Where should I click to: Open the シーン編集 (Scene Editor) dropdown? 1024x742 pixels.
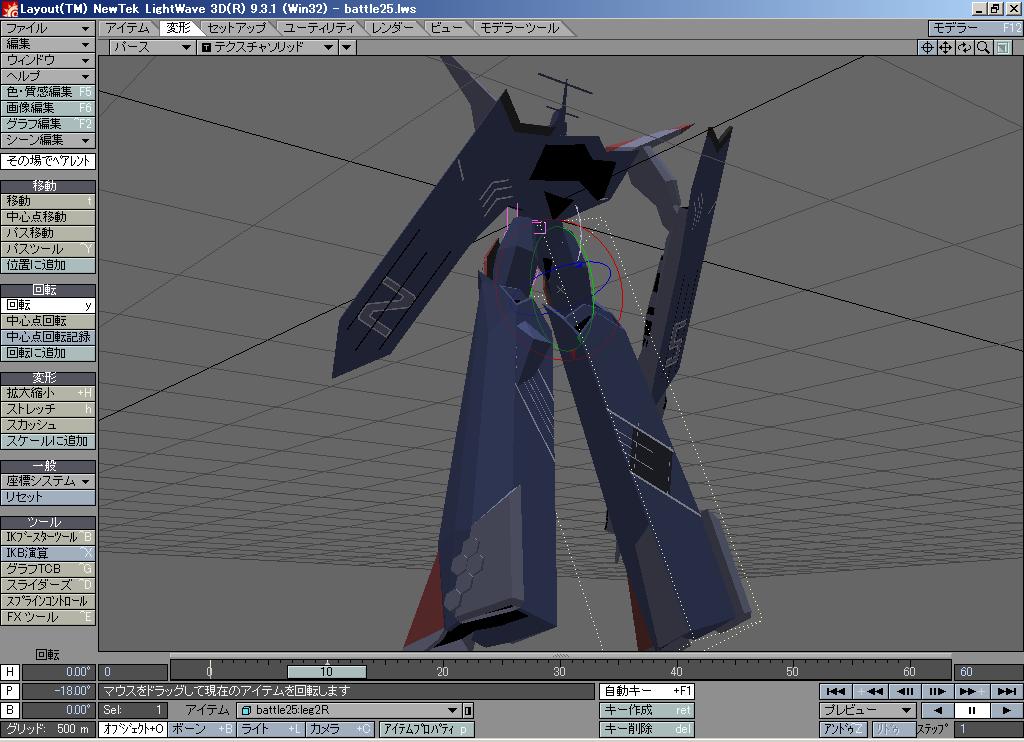(48, 140)
